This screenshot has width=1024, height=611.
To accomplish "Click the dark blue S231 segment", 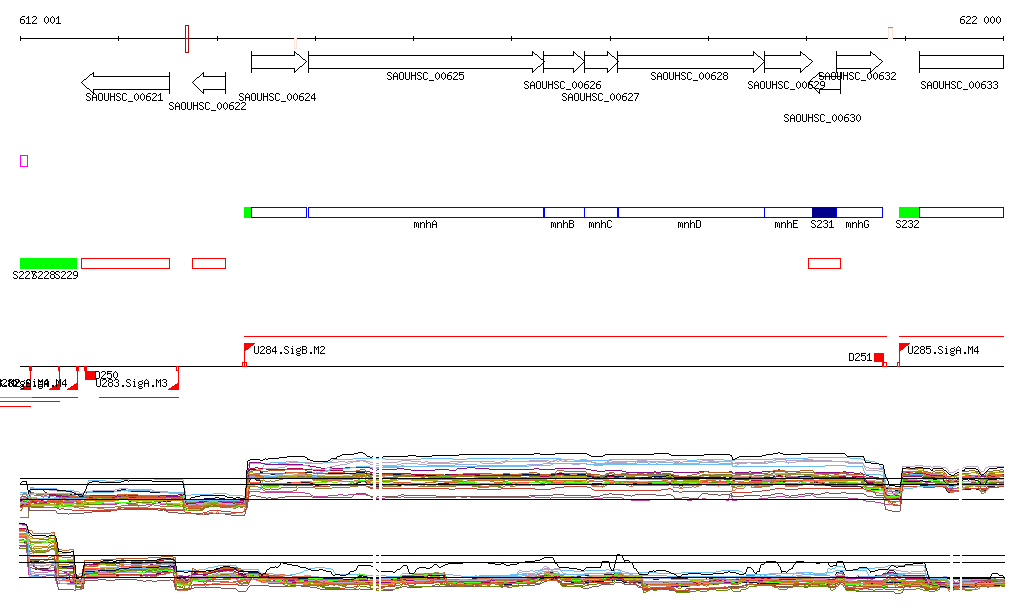I will pos(824,212).
